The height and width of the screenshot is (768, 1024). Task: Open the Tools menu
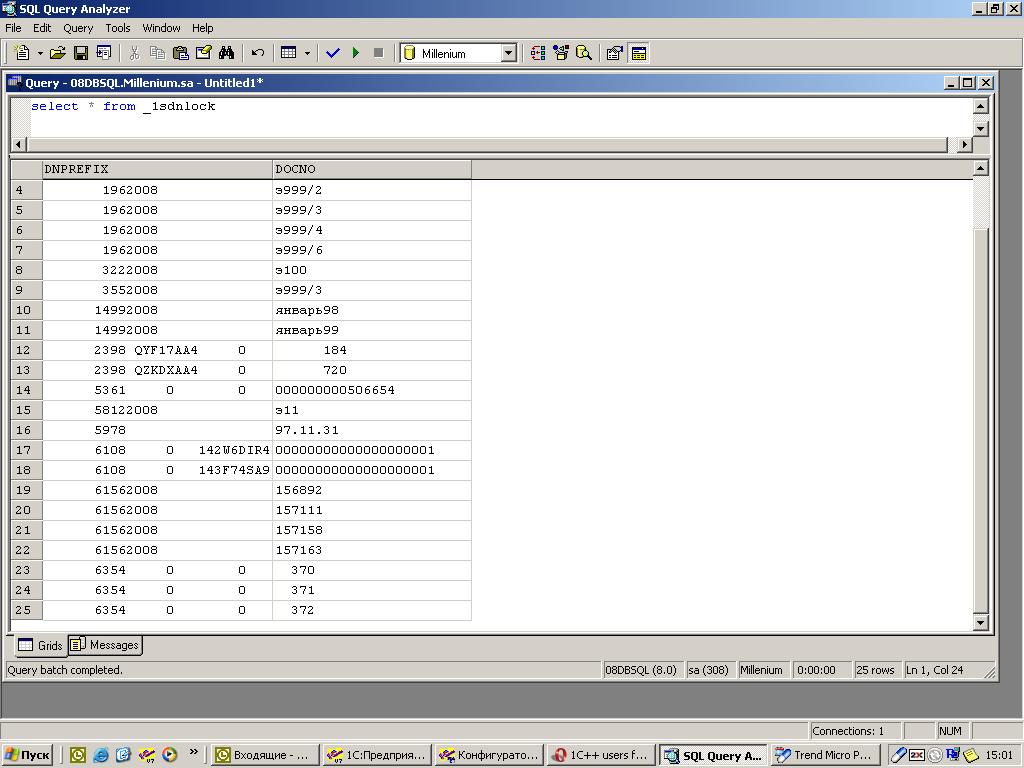(x=118, y=28)
